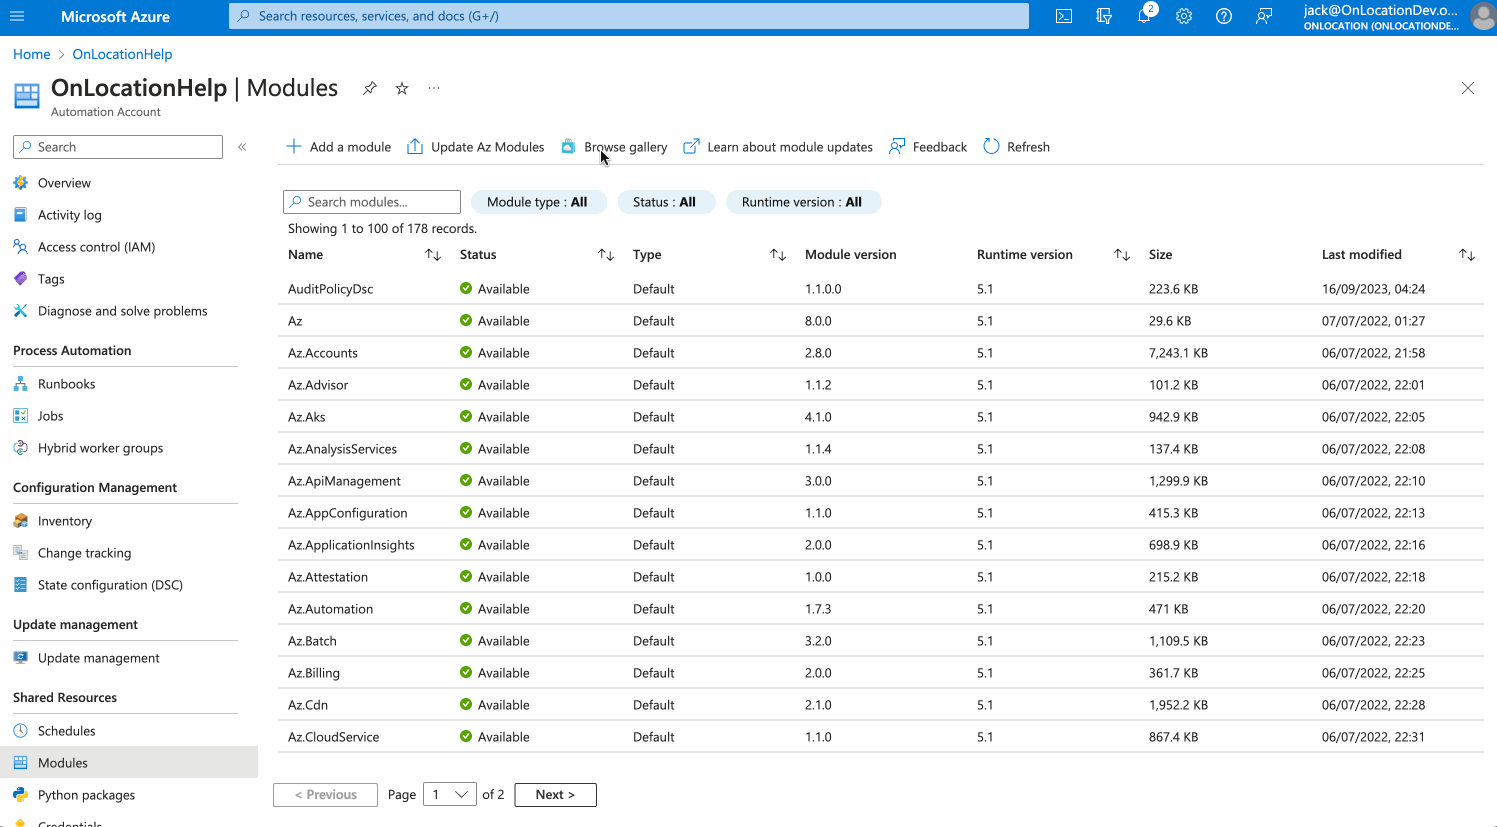Focus the Search modules field
Screen dimensions: 1497x827
tap(372, 202)
